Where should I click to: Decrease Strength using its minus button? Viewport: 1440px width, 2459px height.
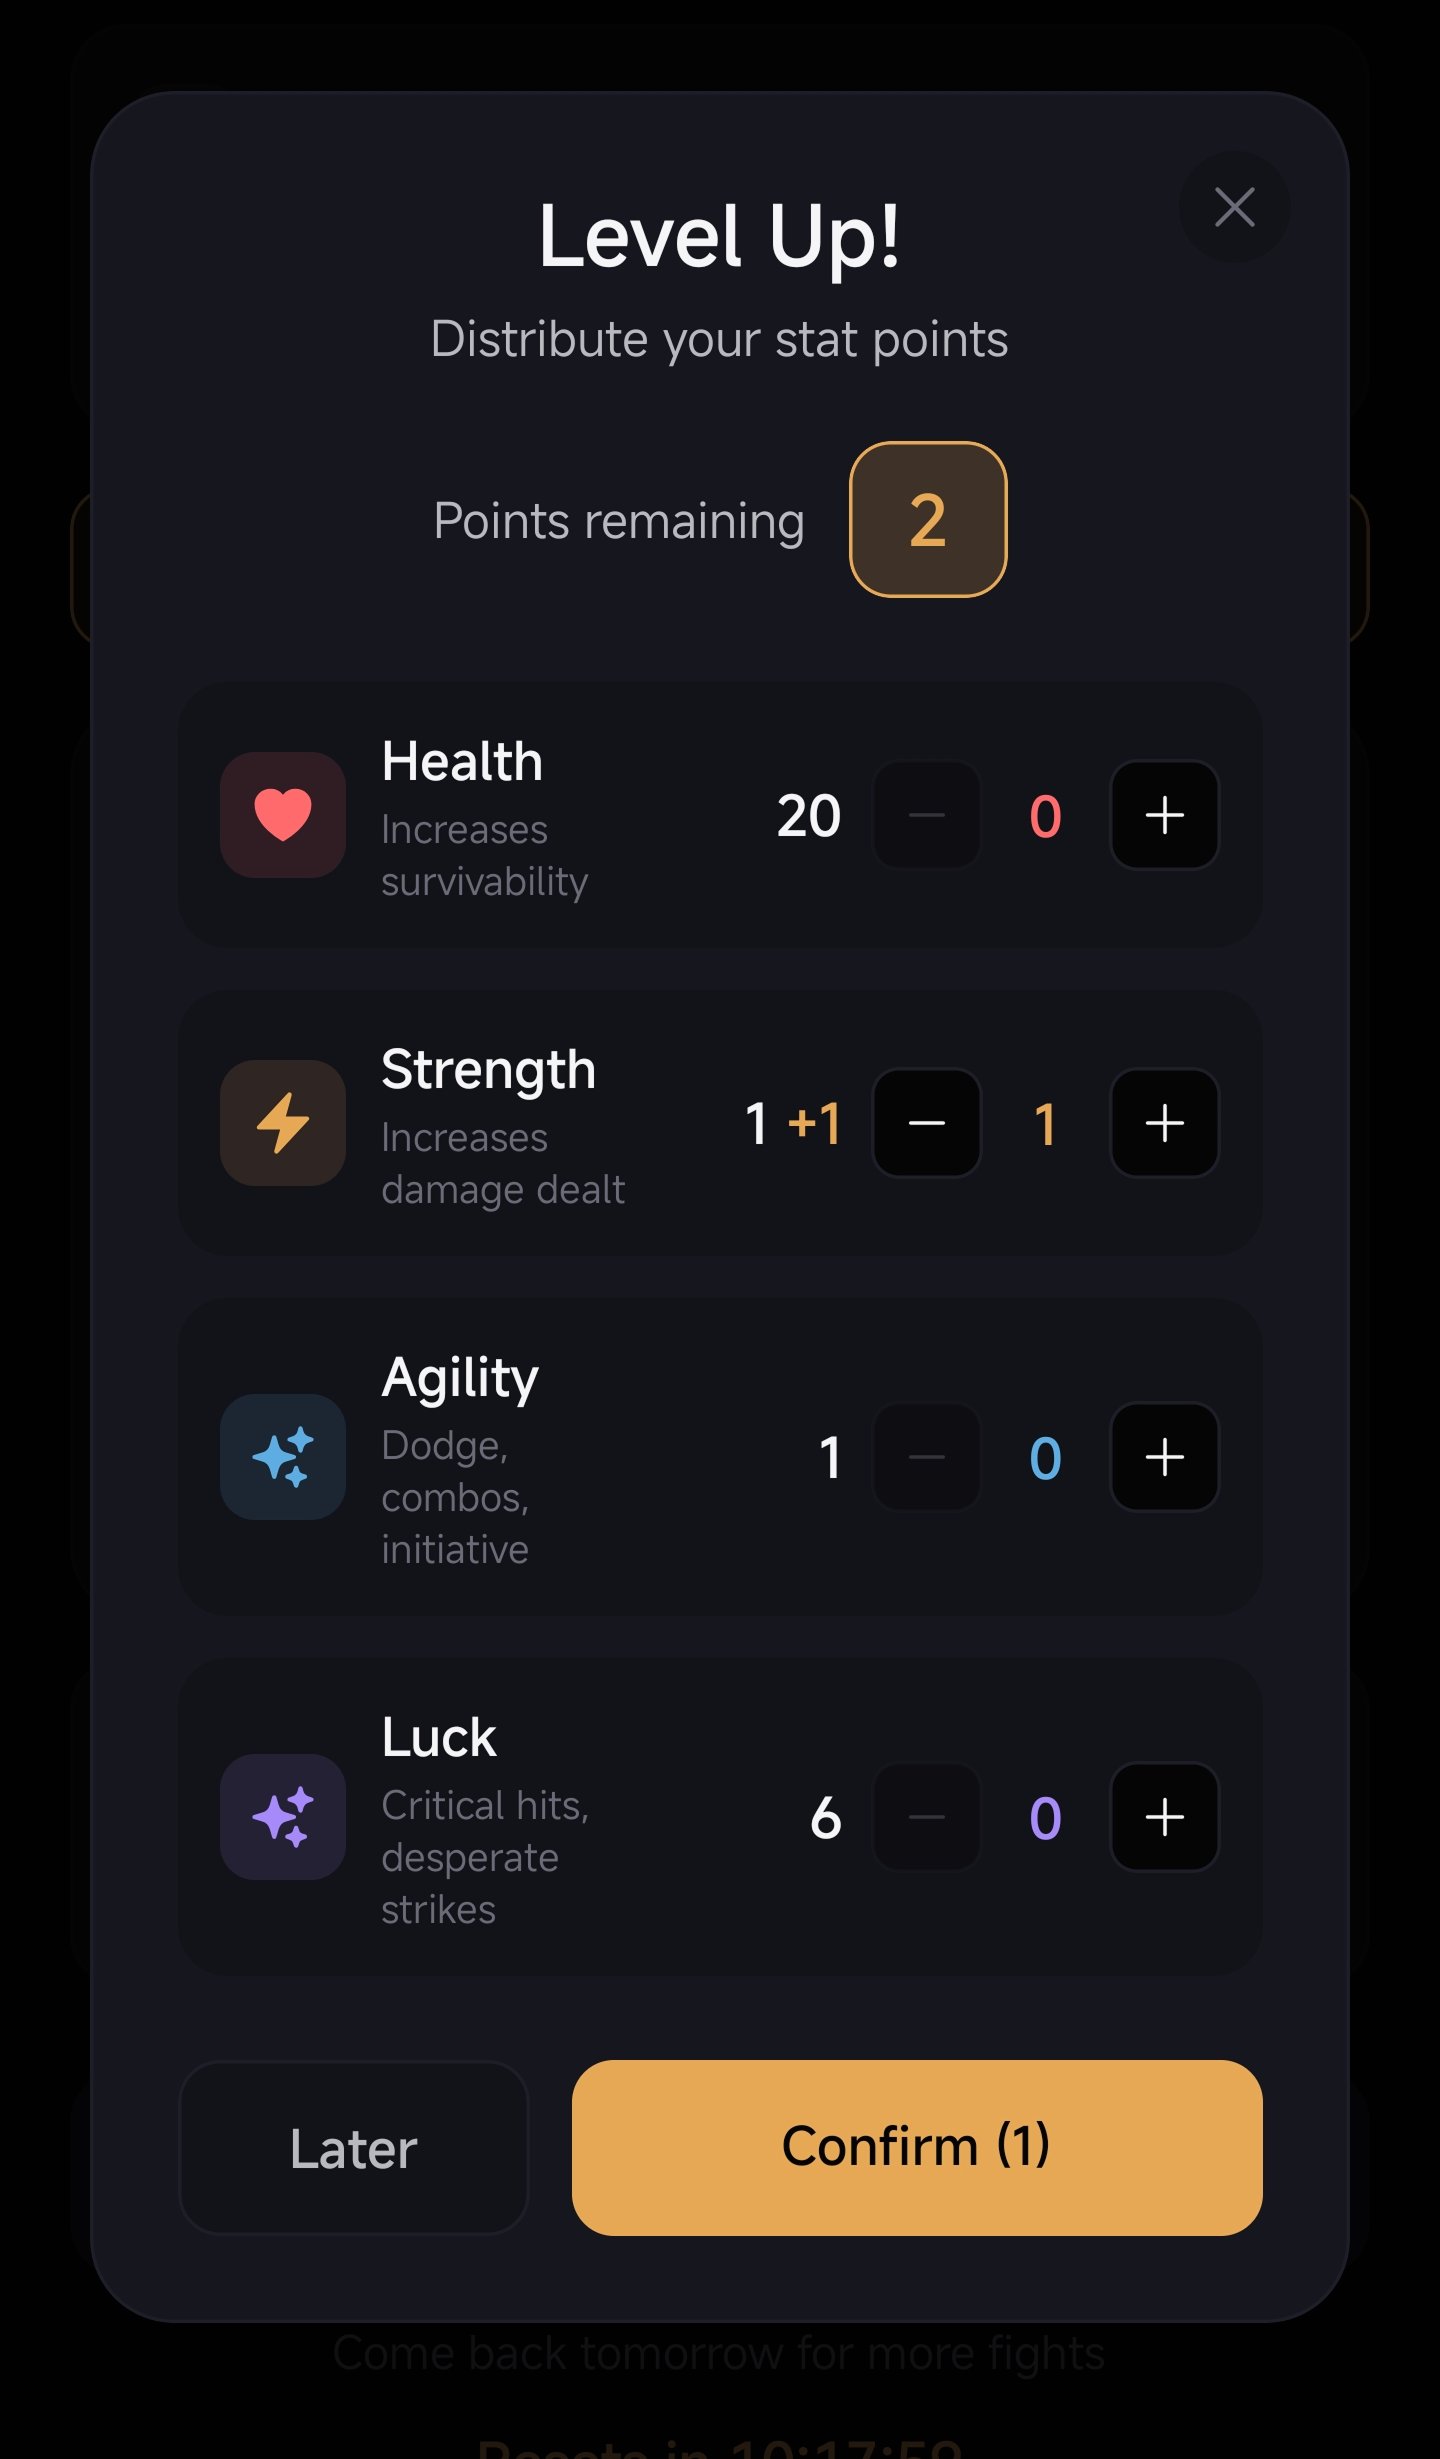coord(926,1122)
